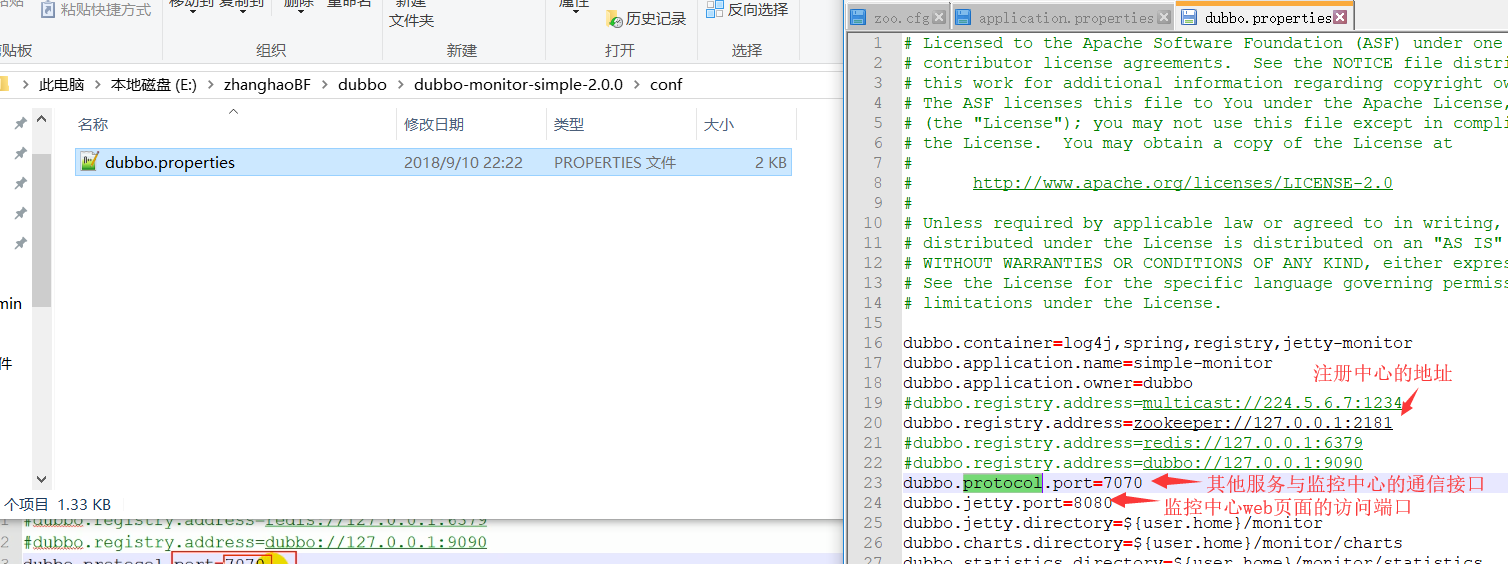The image size is (1508, 564).
Task: Click the multicast://224.5.6.7:1234 link
Action: tap(1272, 403)
